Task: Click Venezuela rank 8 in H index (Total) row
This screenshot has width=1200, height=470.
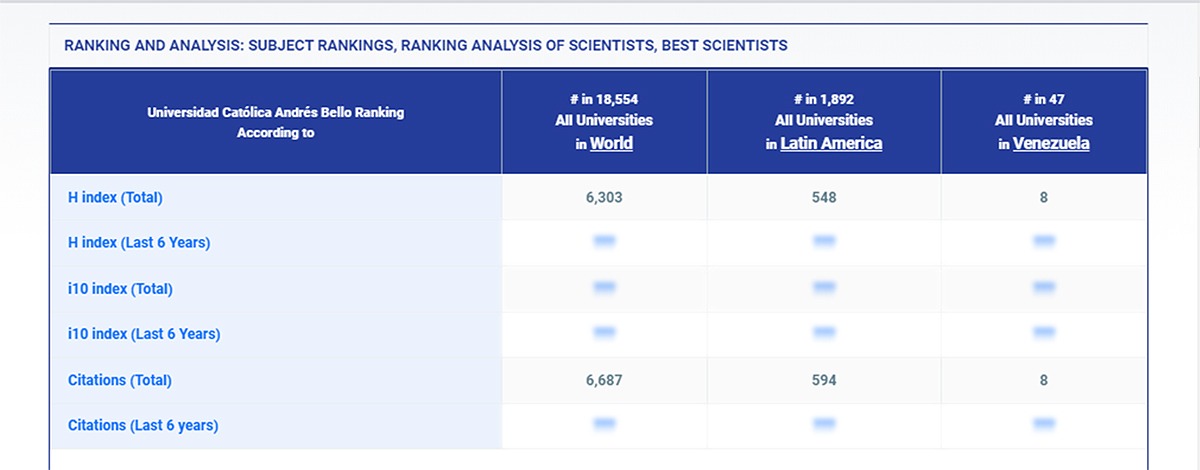Action: pos(1044,198)
